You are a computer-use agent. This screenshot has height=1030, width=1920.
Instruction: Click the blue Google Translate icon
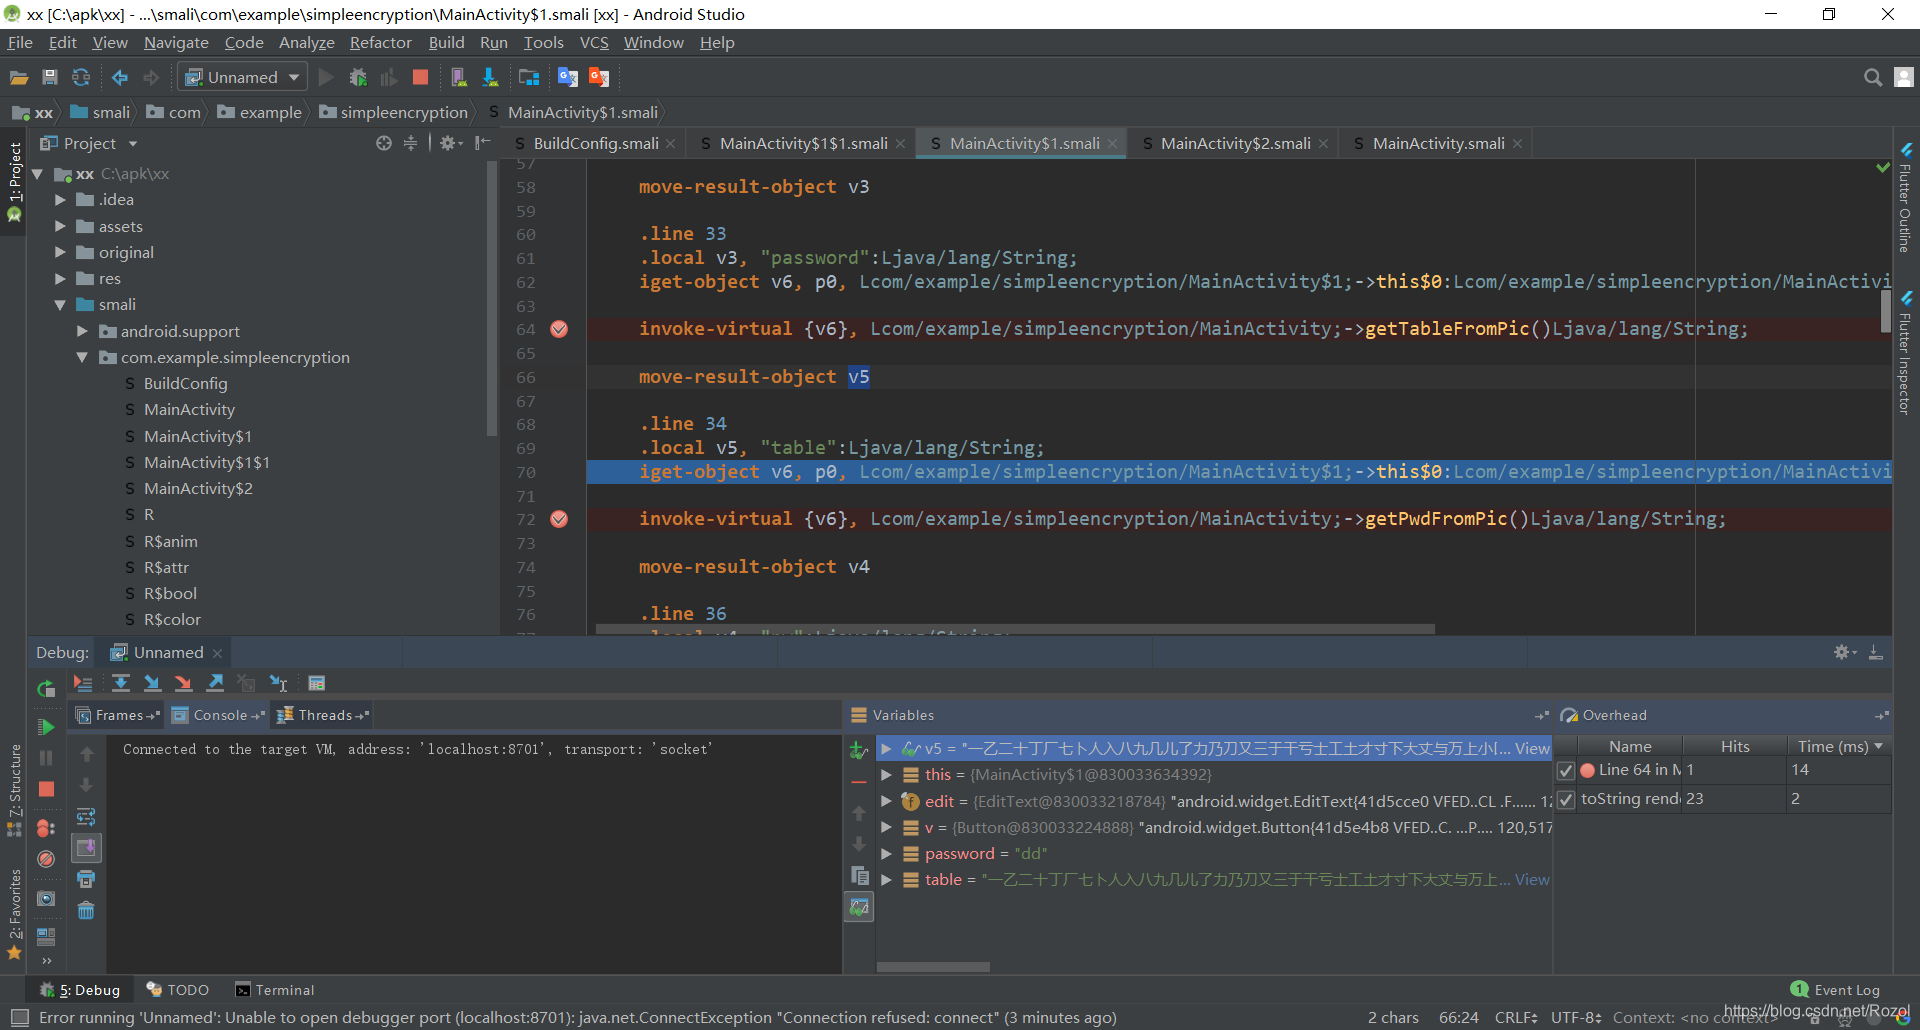click(x=568, y=77)
